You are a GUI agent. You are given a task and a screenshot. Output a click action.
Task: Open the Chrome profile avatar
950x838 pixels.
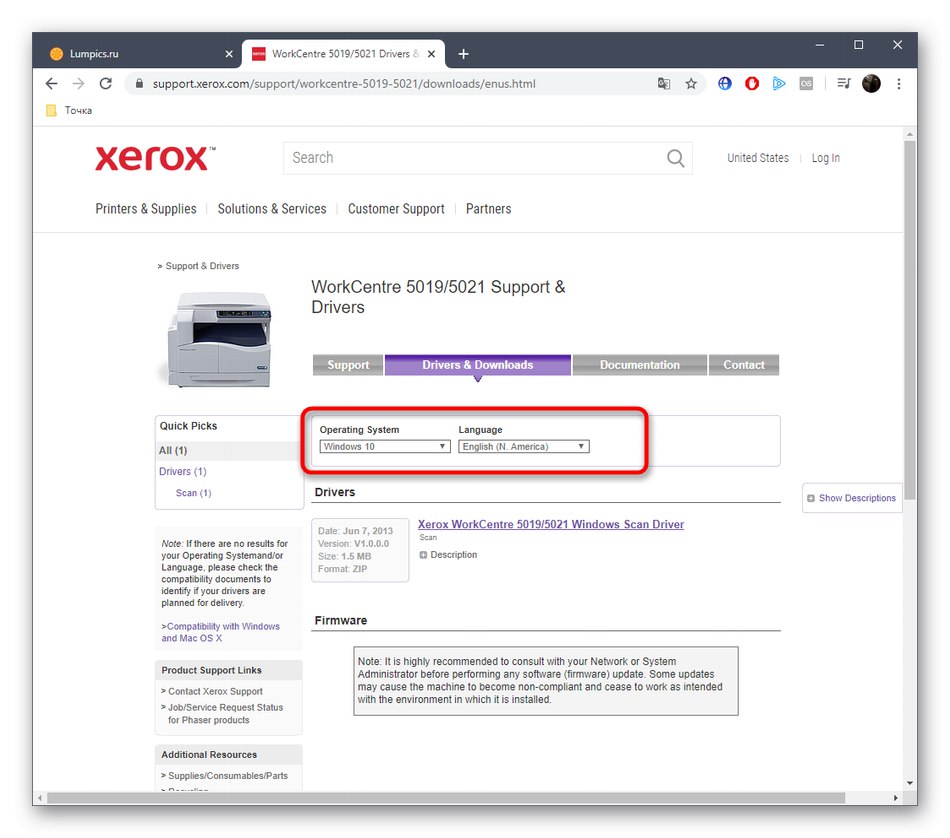[871, 84]
